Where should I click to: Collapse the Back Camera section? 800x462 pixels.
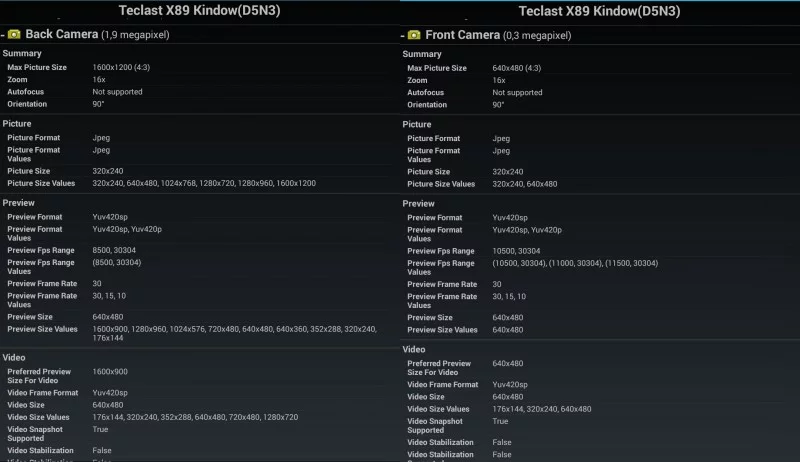pyautogui.click(x=3, y=34)
